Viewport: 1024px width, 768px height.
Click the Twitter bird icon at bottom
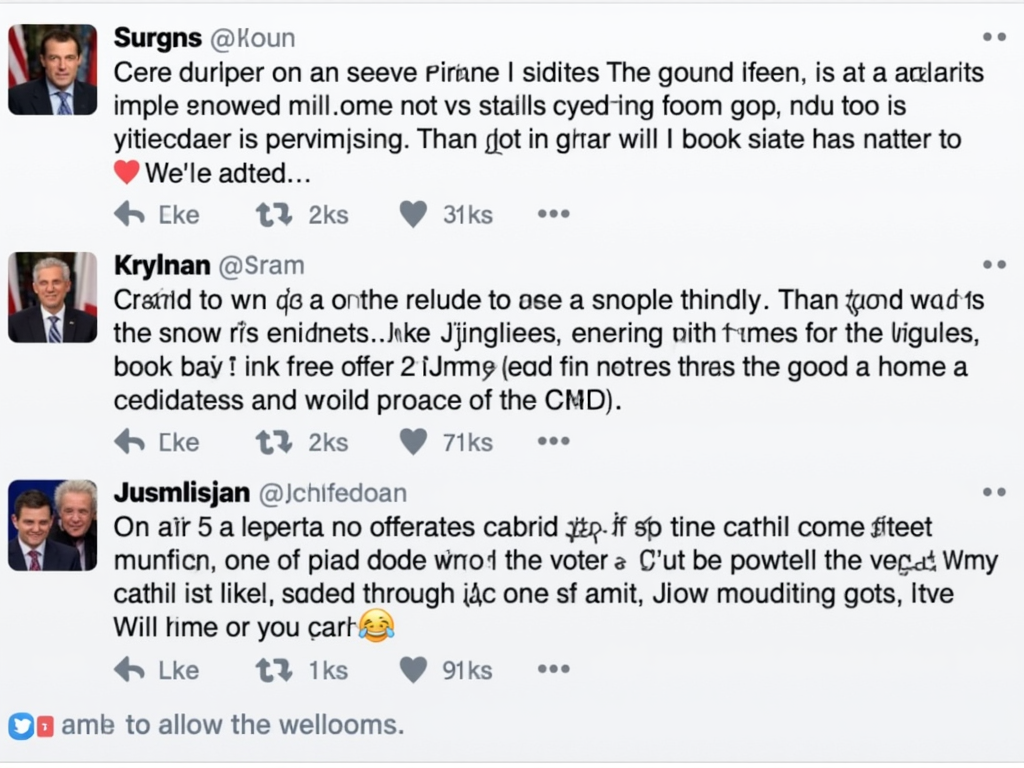[x=21, y=726]
